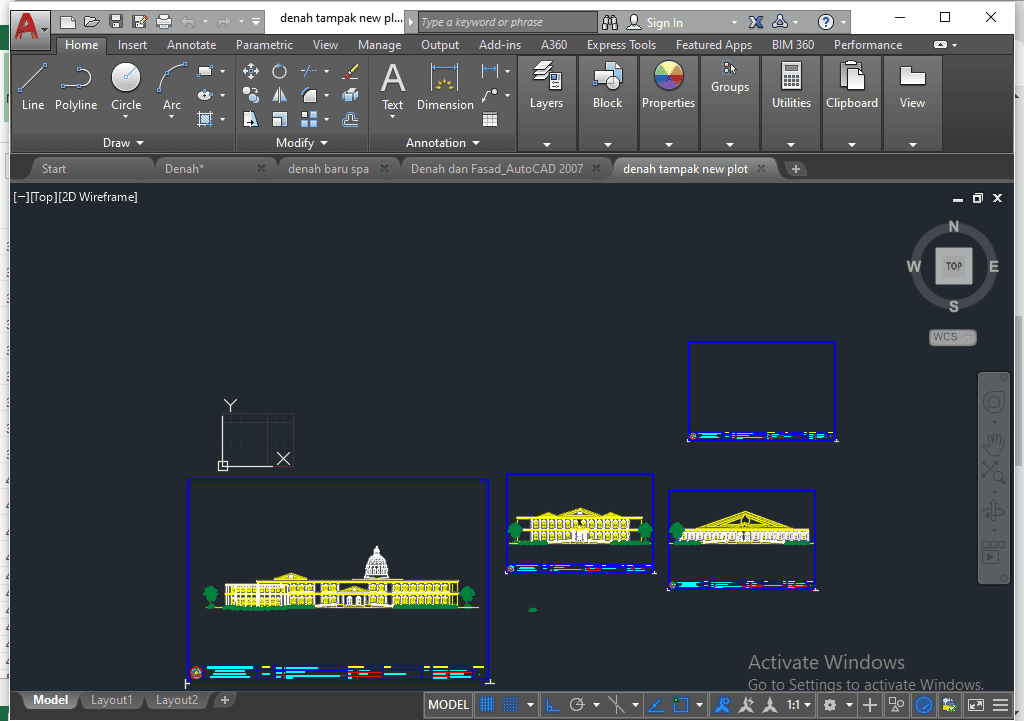Click the MODEL space button

tap(448, 705)
